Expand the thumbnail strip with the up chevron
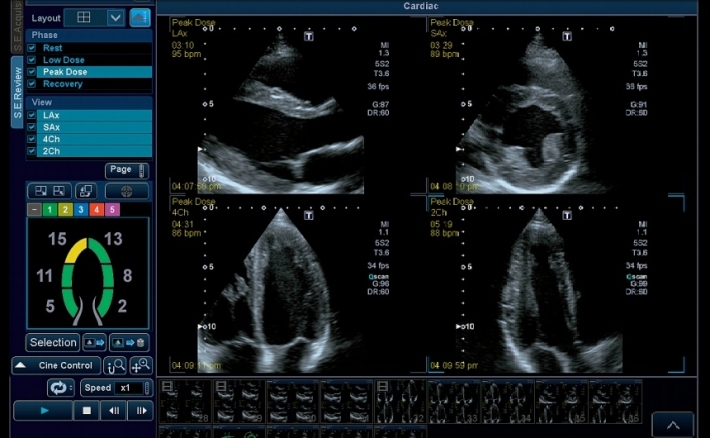 673,425
